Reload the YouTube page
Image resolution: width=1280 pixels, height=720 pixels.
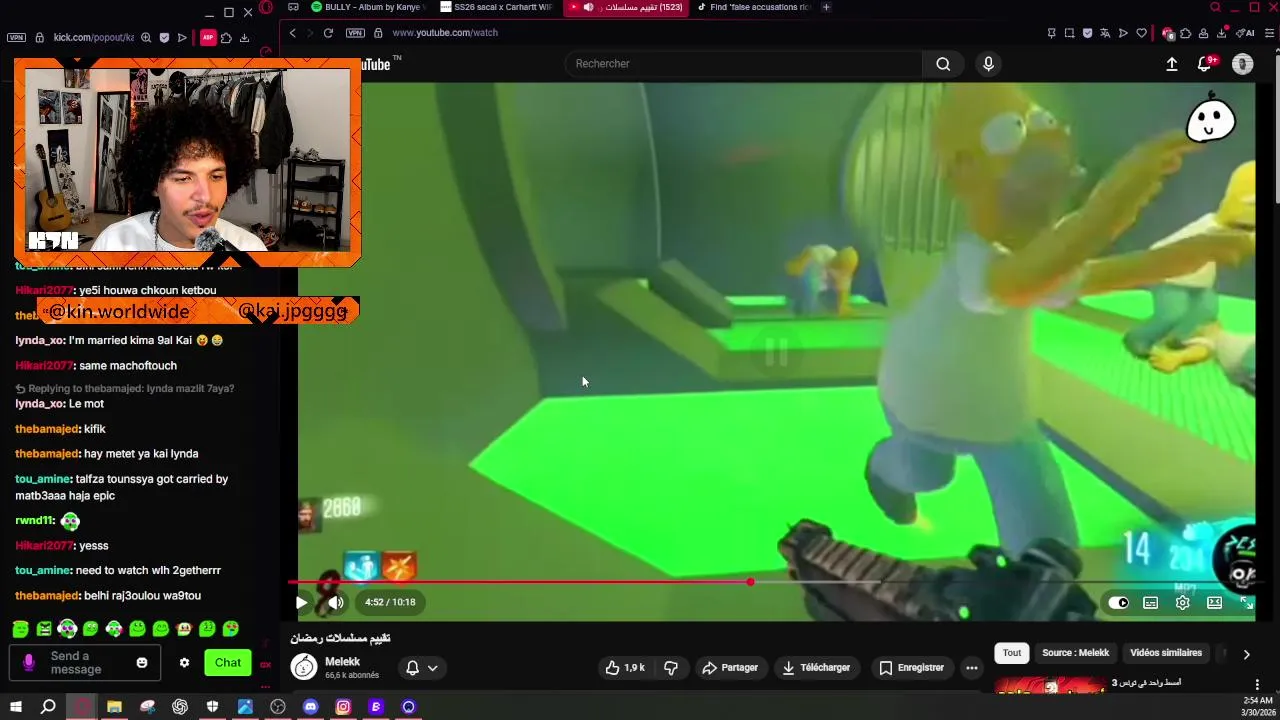click(x=328, y=33)
